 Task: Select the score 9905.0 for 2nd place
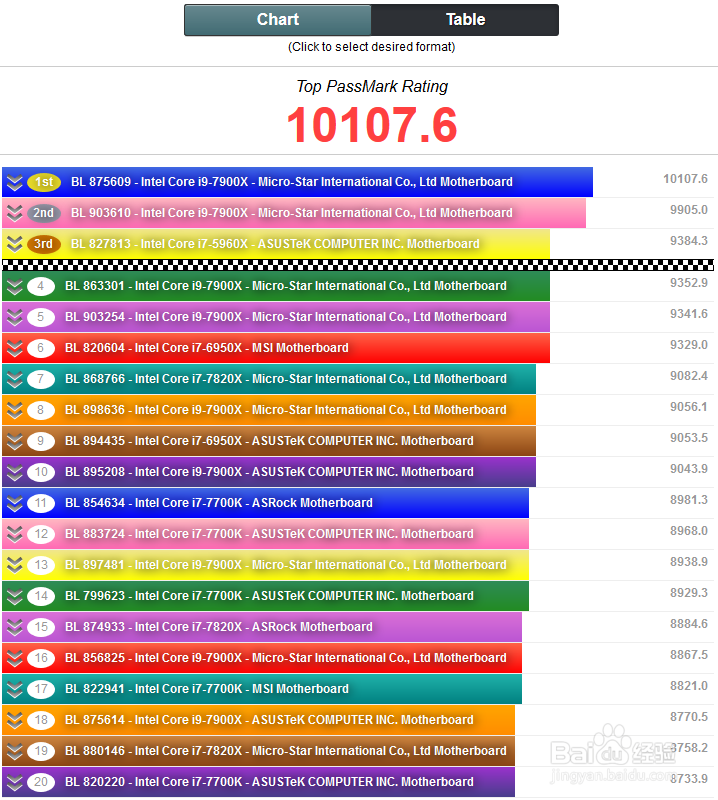[x=689, y=210]
